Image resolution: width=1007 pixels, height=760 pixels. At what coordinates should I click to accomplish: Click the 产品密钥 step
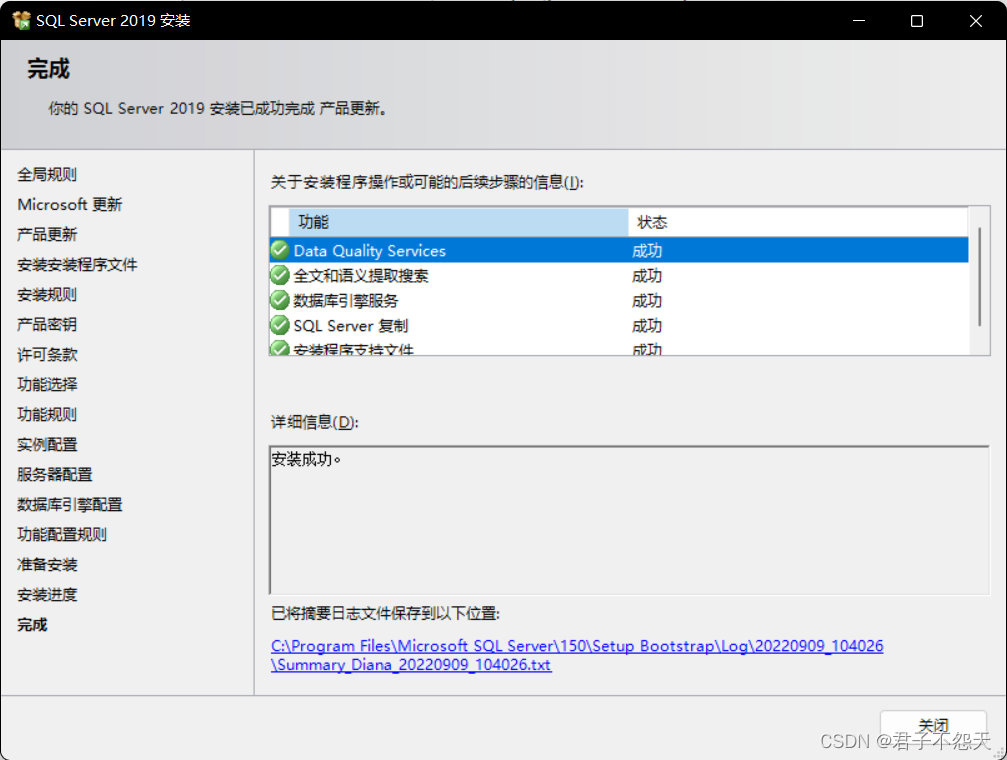[47, 324]
